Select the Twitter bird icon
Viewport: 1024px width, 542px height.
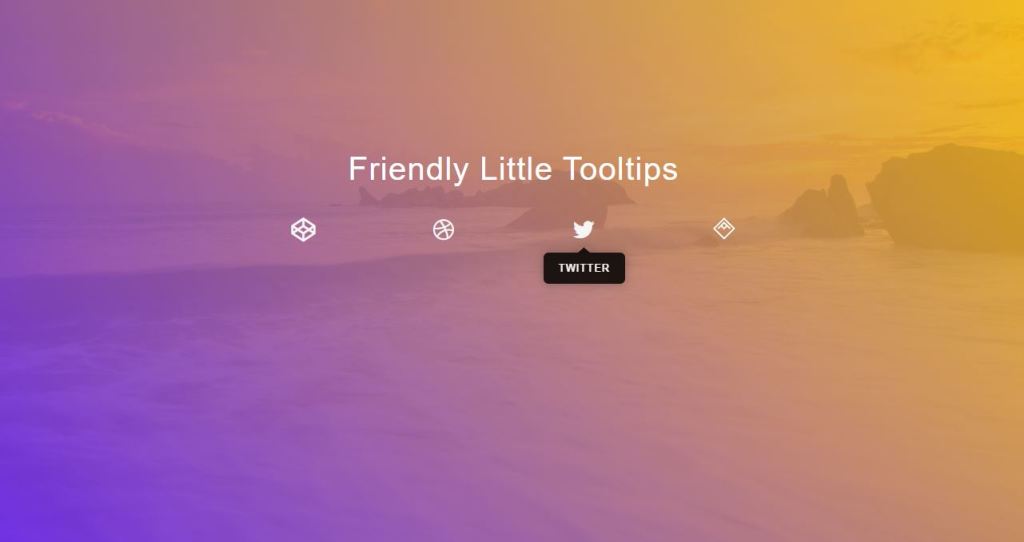583,230
